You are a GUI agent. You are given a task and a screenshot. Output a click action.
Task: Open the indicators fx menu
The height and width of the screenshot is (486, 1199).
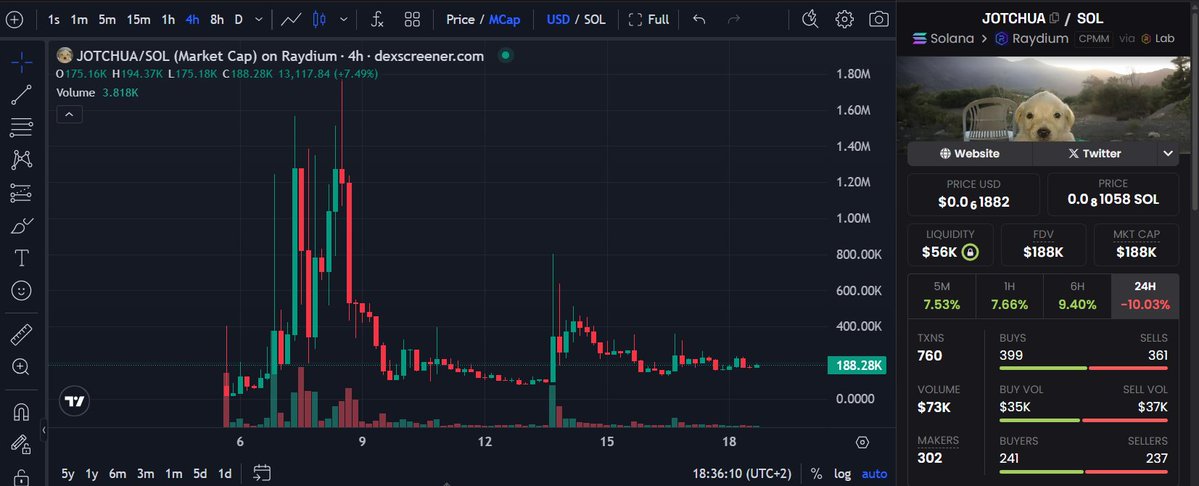click(377, 20)
